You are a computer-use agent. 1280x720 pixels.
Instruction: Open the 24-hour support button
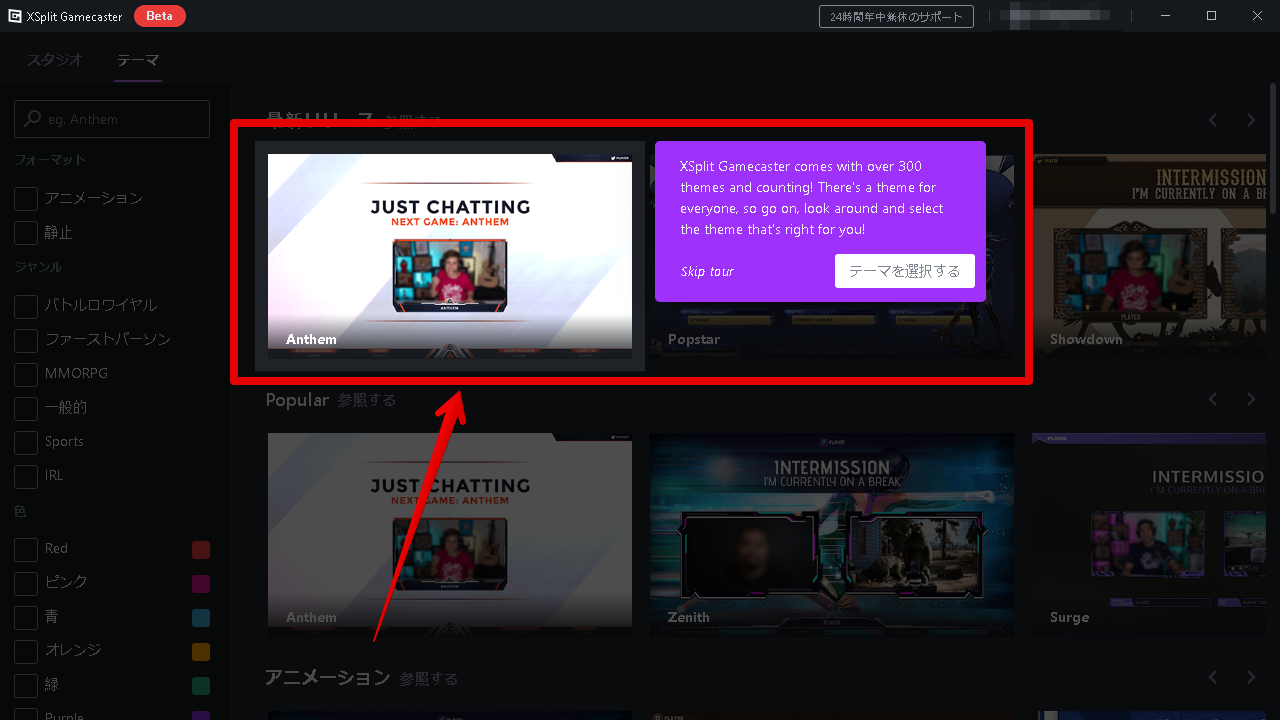pos(896,16)
